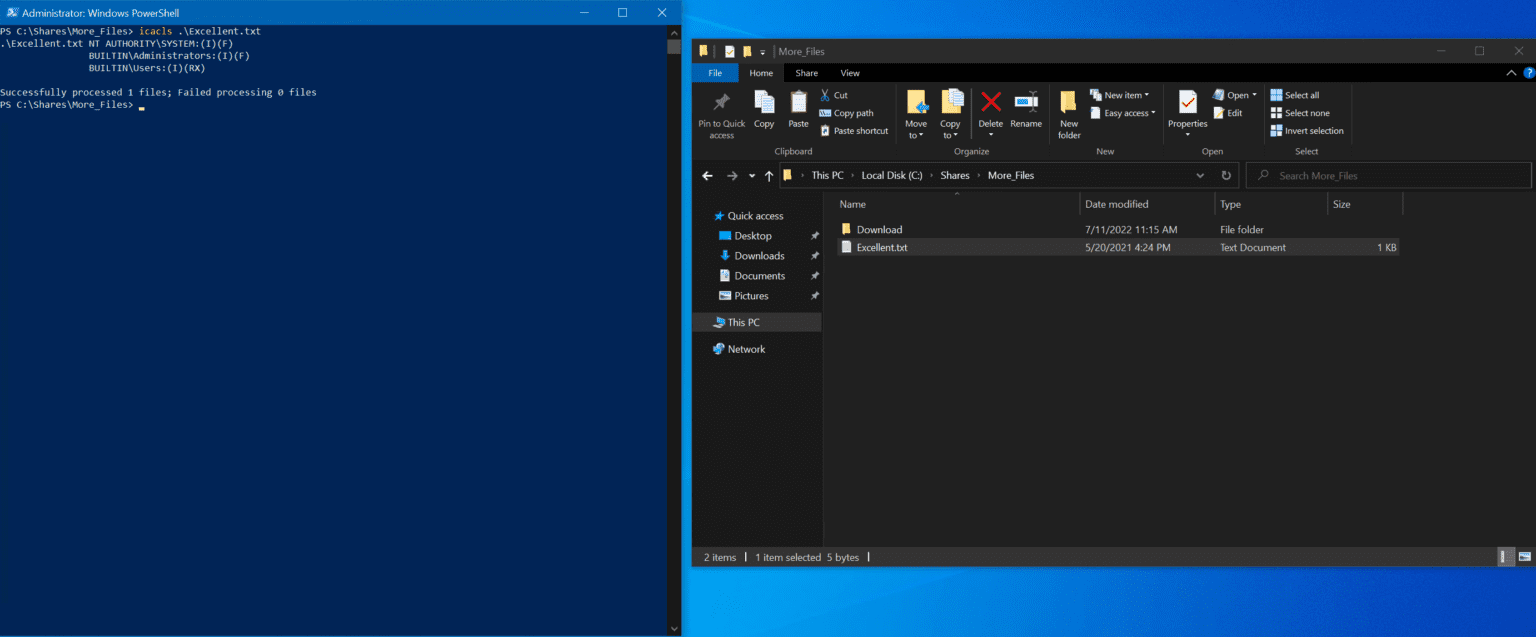Switch to large icons view layout
The image size is (1536, 637).
1524,557
